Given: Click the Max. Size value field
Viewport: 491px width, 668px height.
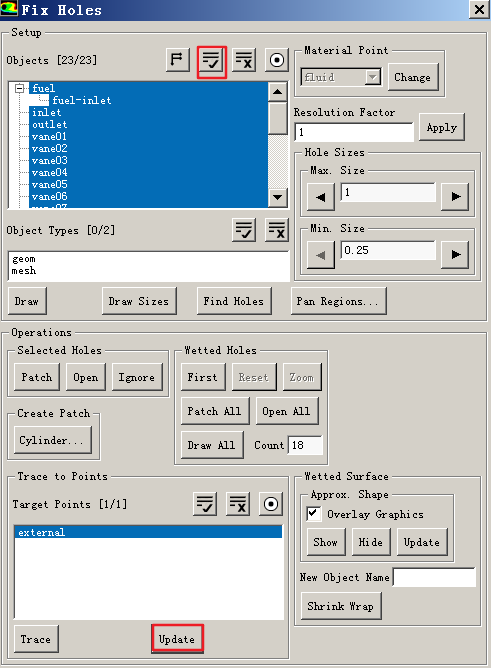Looking at the screenshot, I should [x=388, y=192].
